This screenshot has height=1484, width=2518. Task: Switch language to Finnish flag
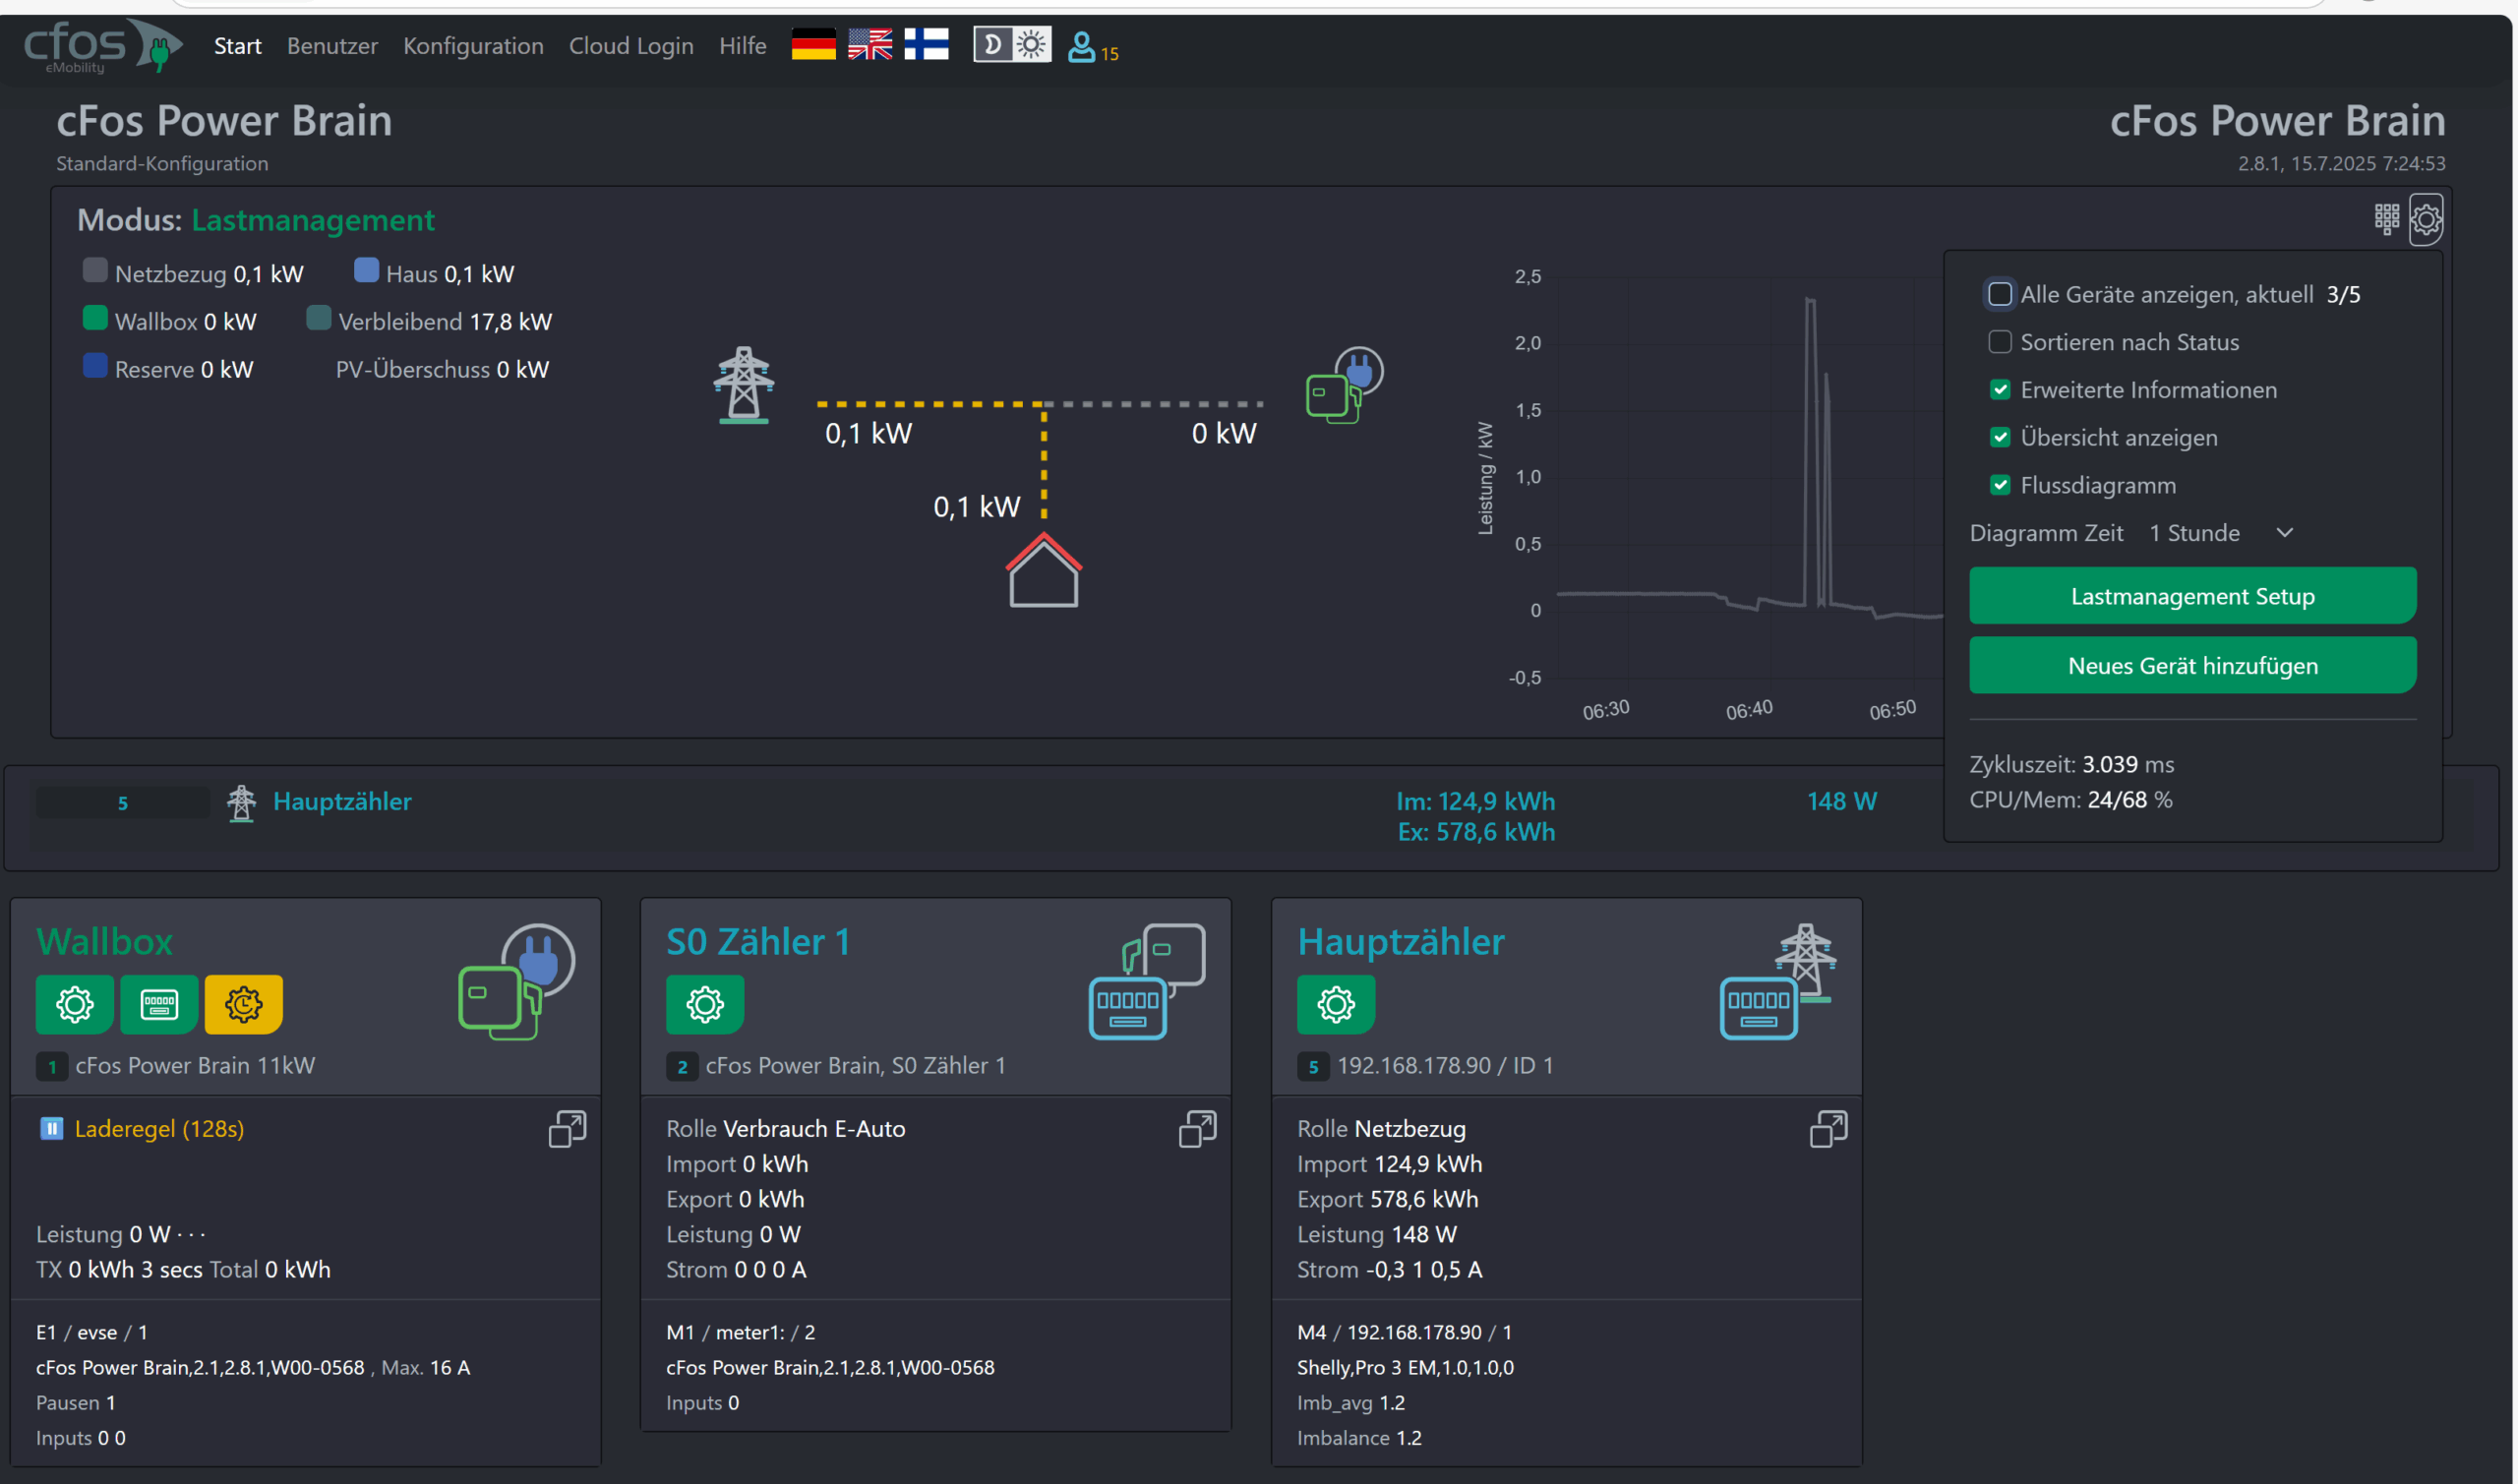click(926, 45)
